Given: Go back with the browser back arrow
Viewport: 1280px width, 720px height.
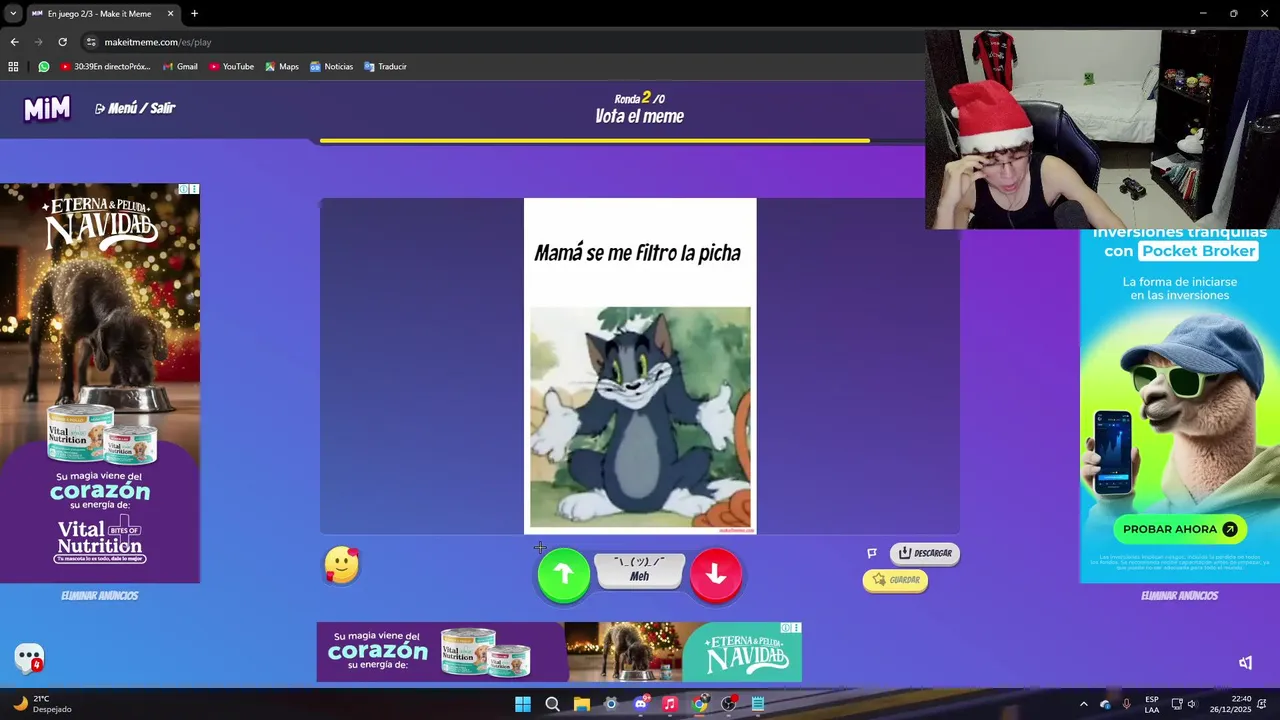Looking at the screenshot, I should coord(14,42).
